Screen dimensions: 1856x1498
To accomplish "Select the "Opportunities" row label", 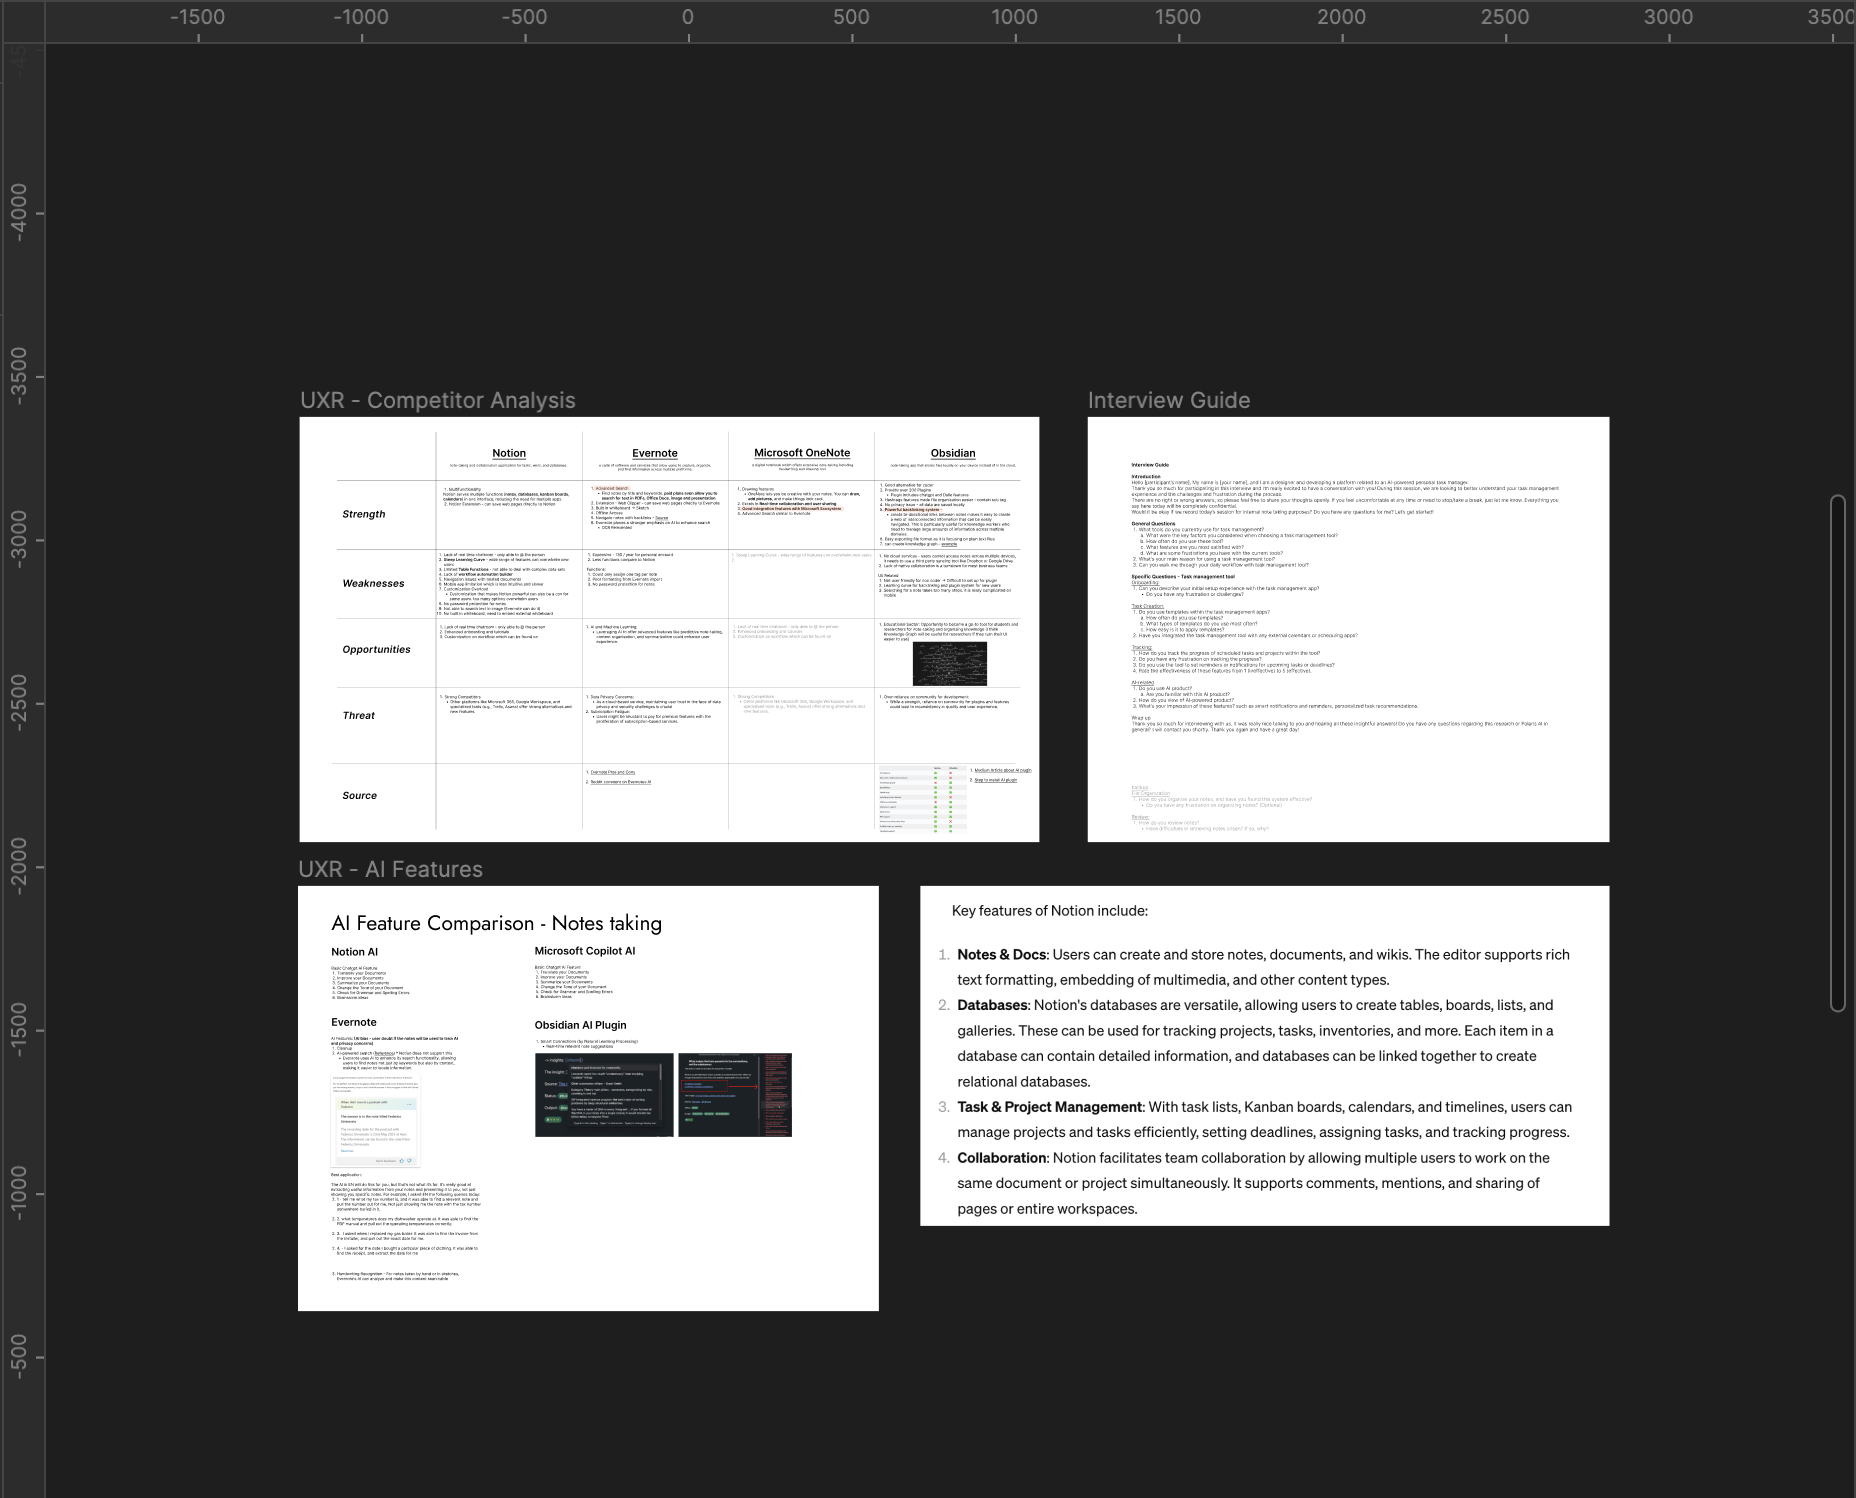I will 376,649.
